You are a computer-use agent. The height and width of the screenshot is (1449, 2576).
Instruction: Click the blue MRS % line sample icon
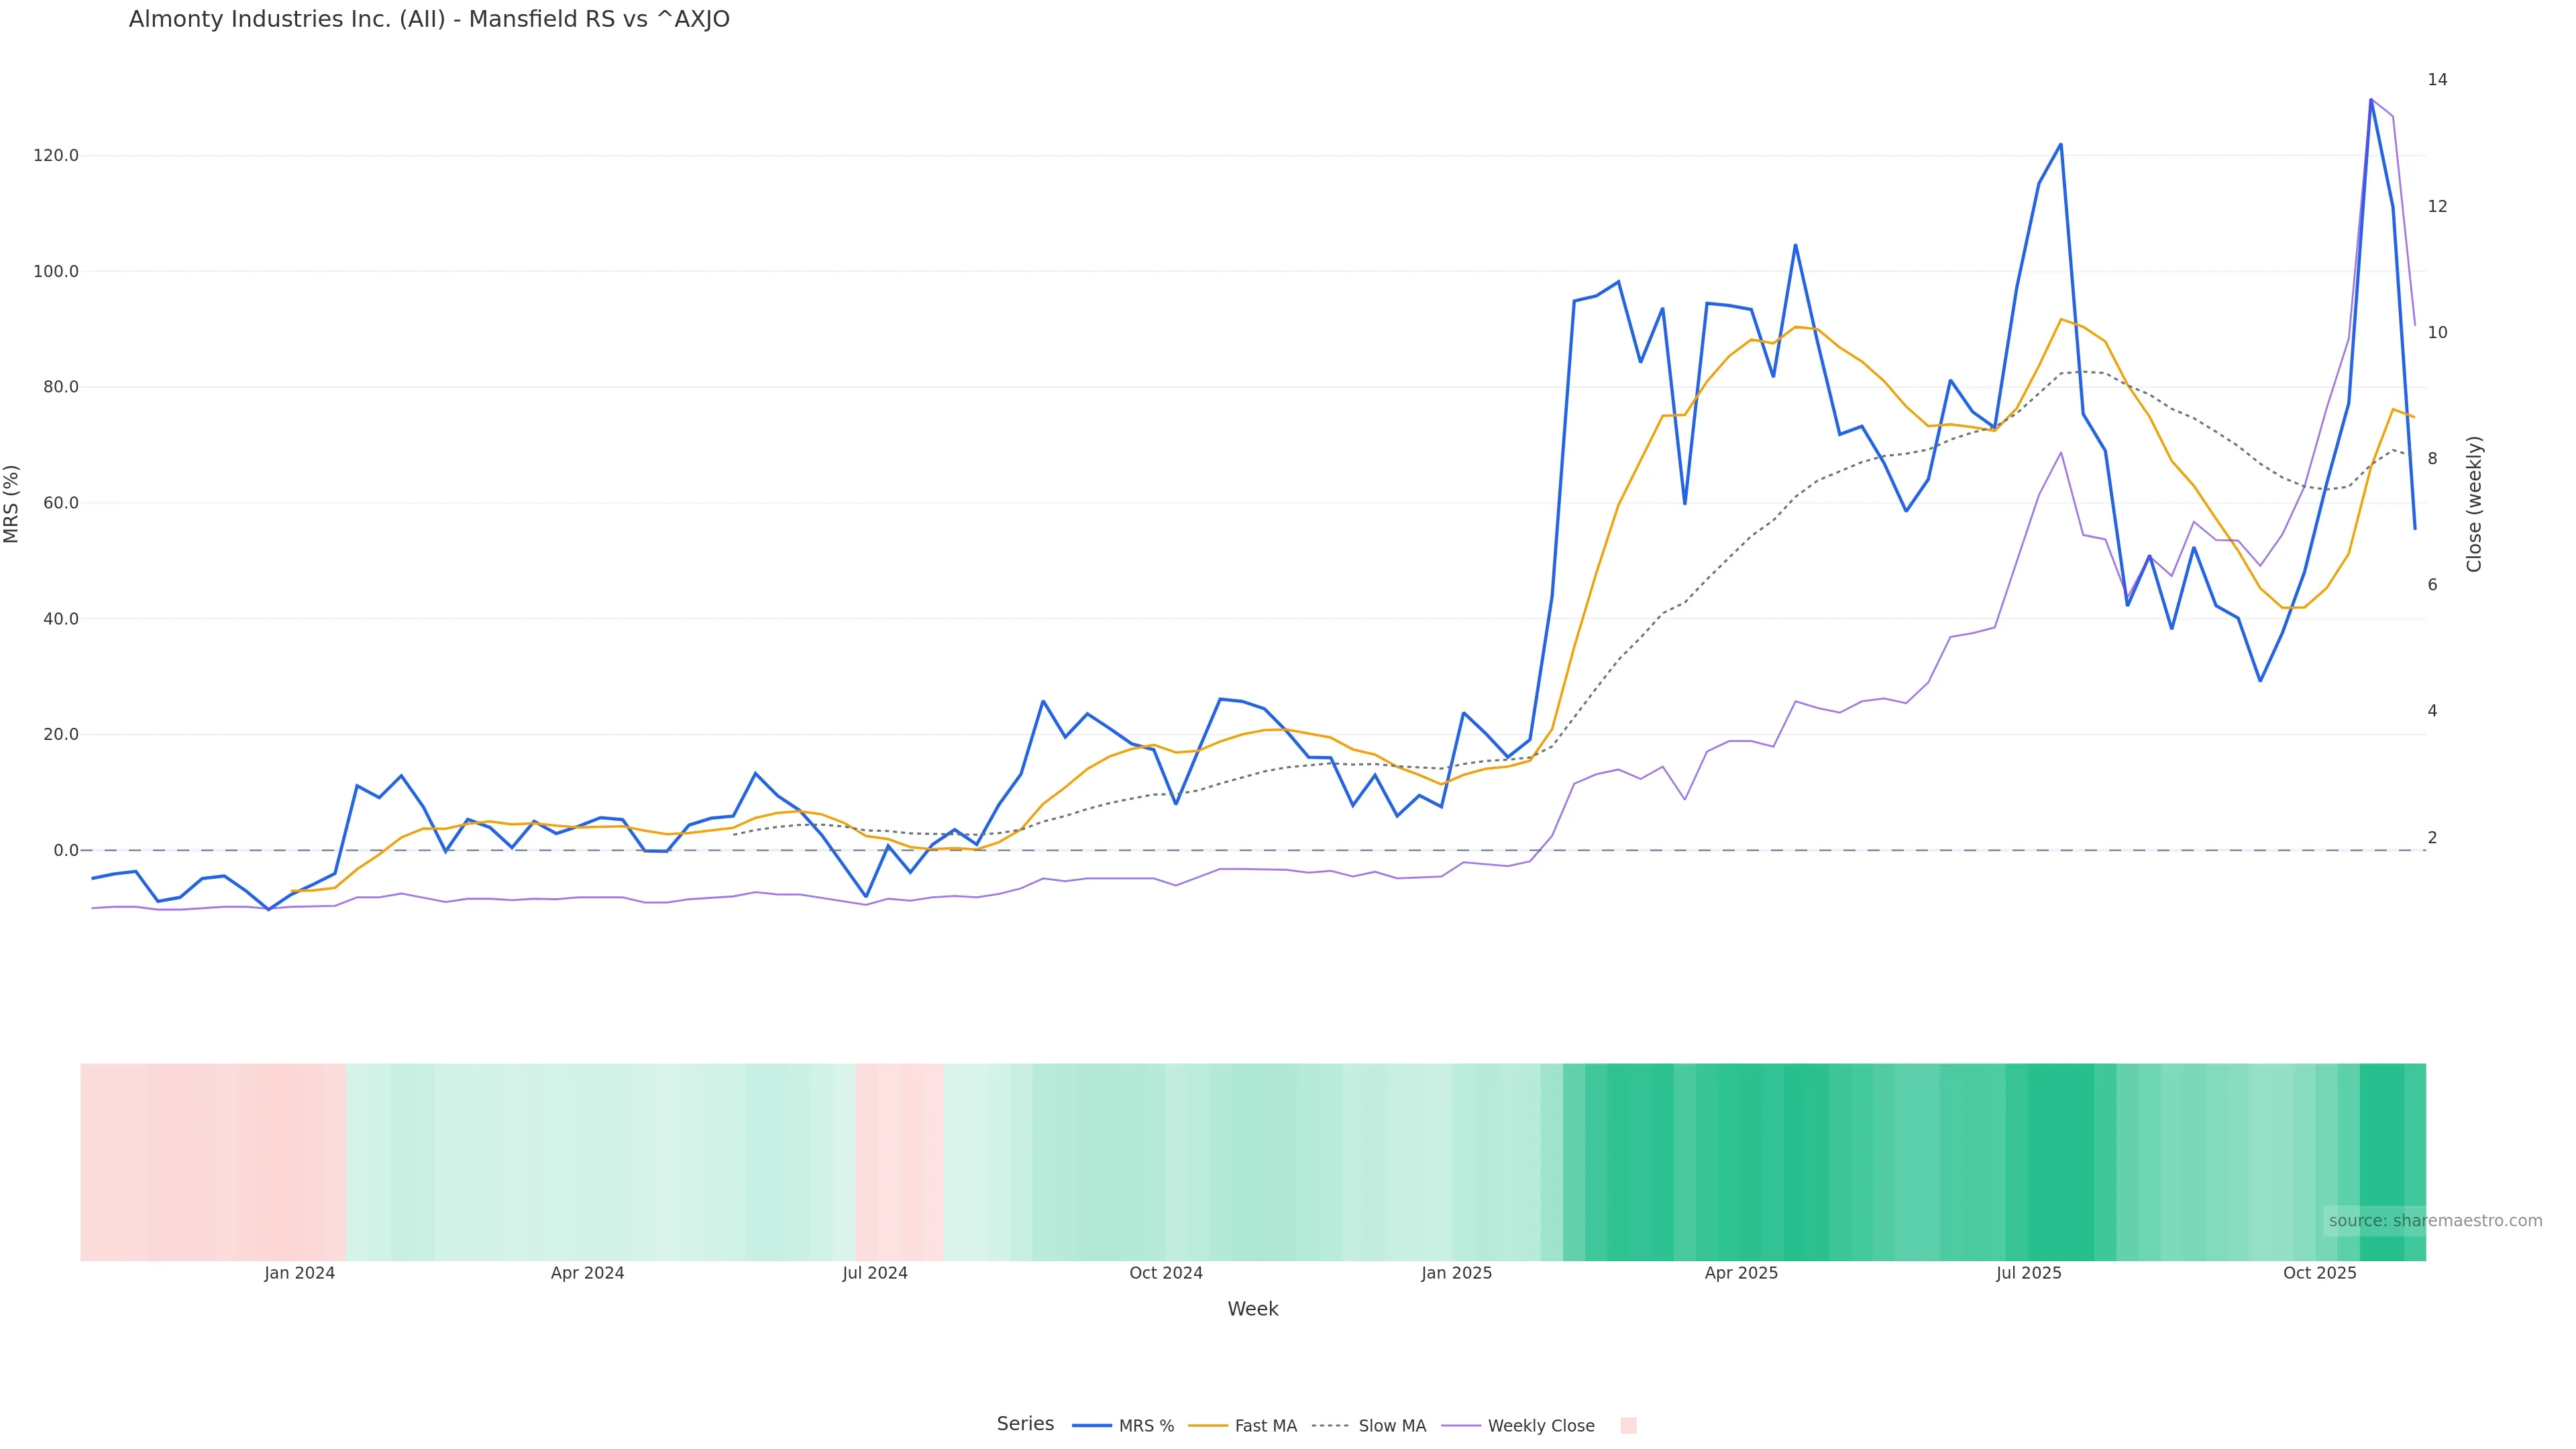point(1092,1426)
